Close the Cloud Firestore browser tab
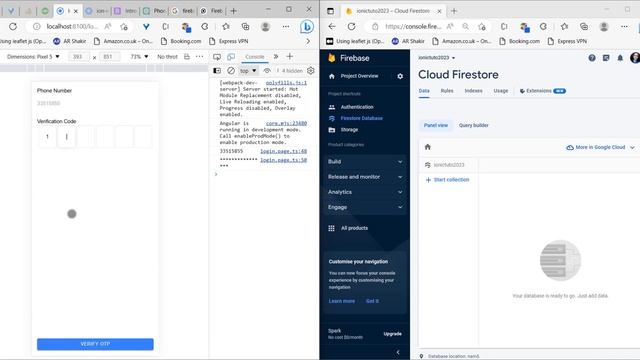Screen dimensions: 640x360 [439, 11]
